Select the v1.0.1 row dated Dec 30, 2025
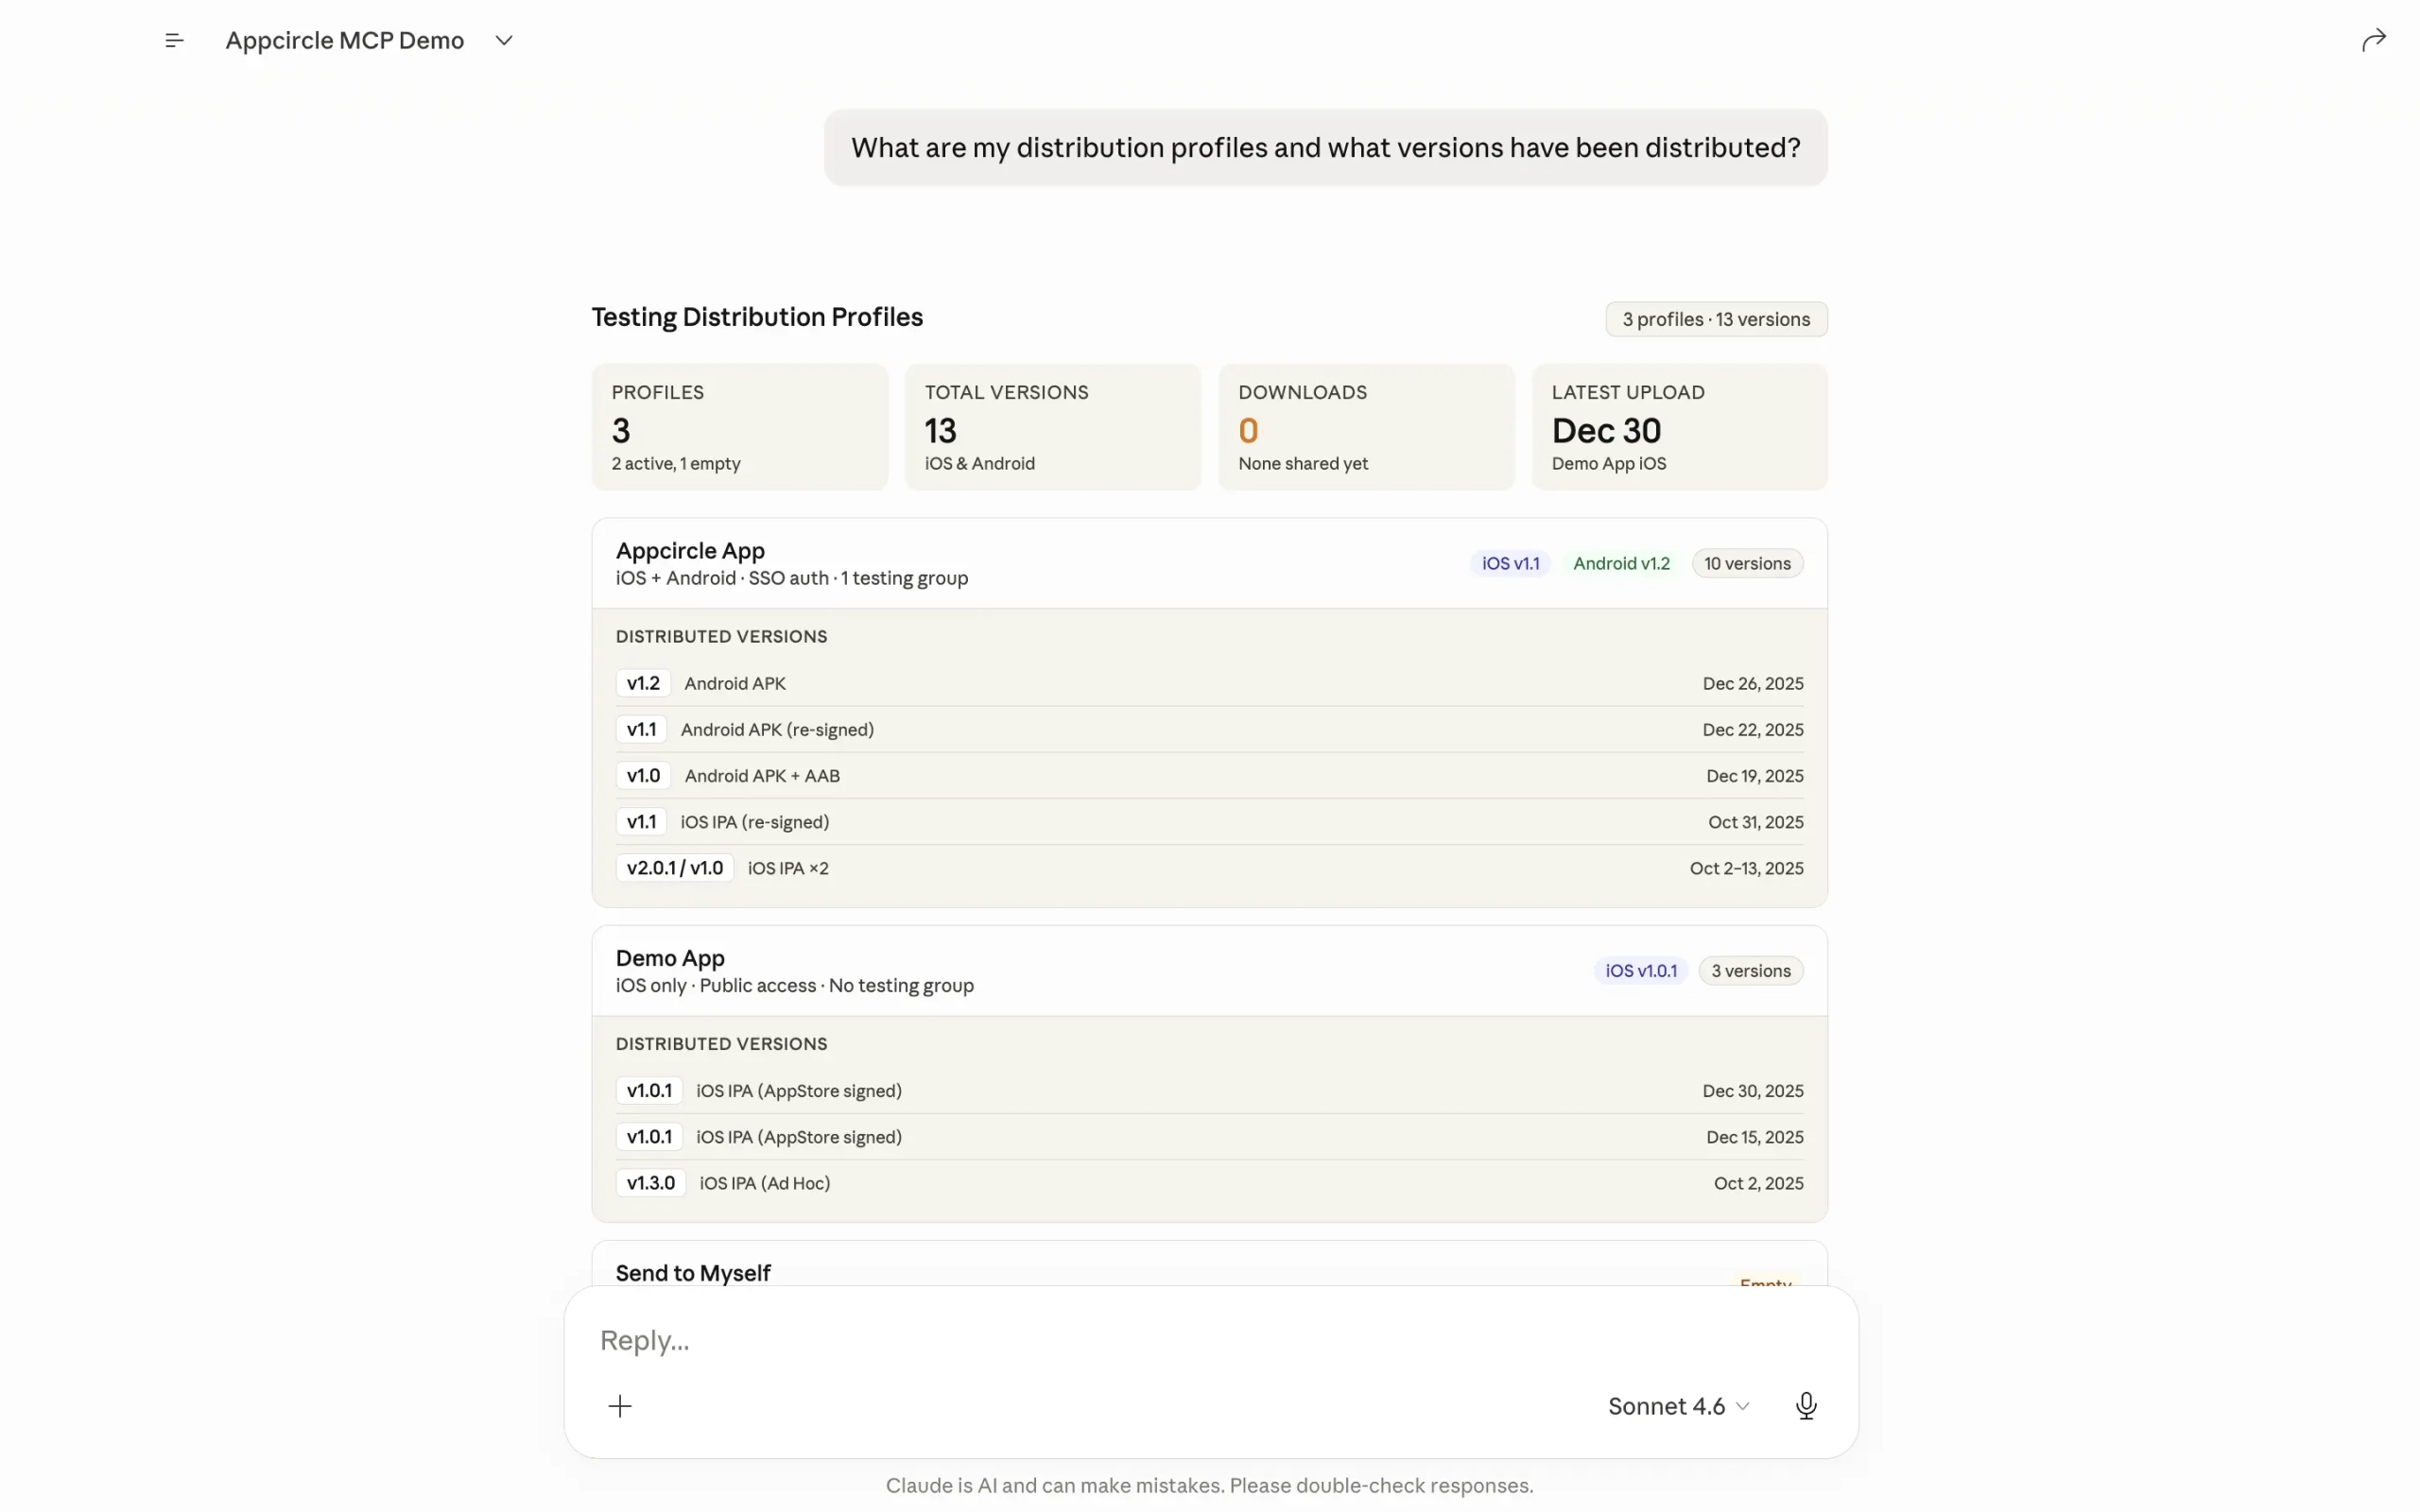 pyautogui.click(x=1209, y=1090)
